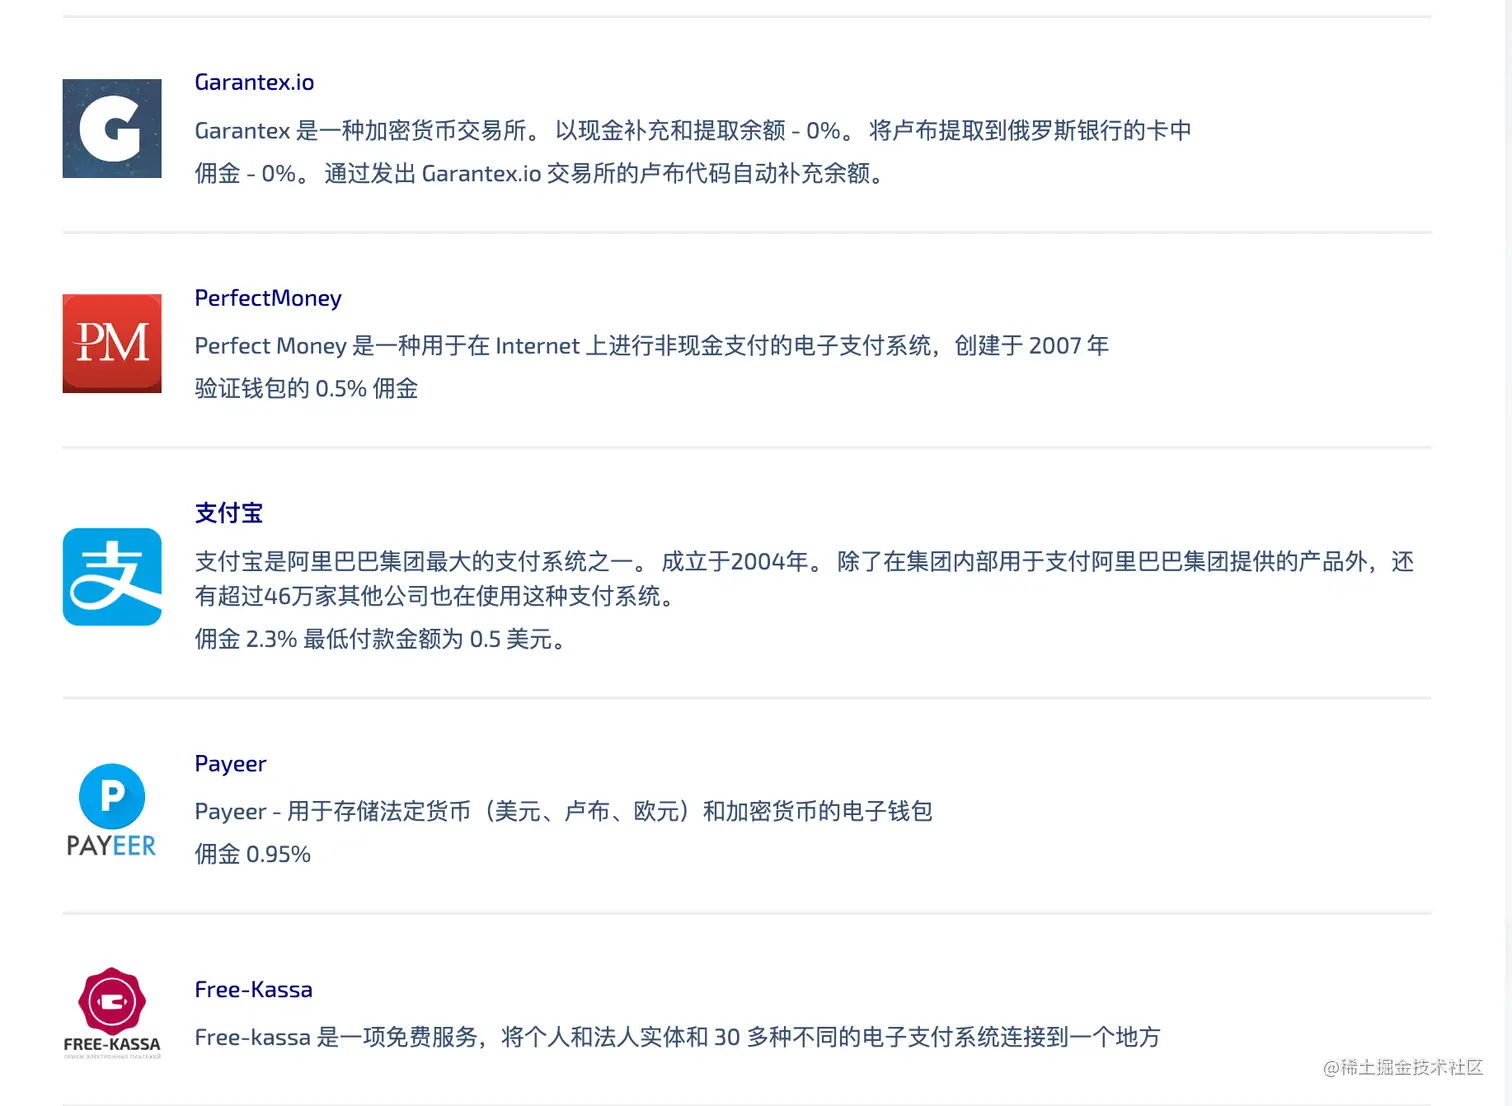
Task: Click the Payeer description about 法定货币
Action: point(564,812)
